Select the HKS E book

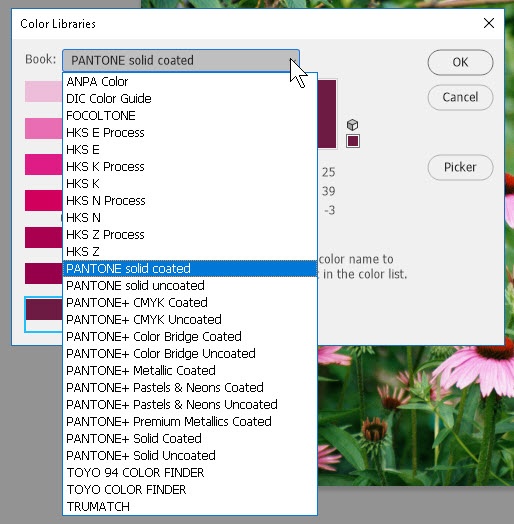pos(190,150)
